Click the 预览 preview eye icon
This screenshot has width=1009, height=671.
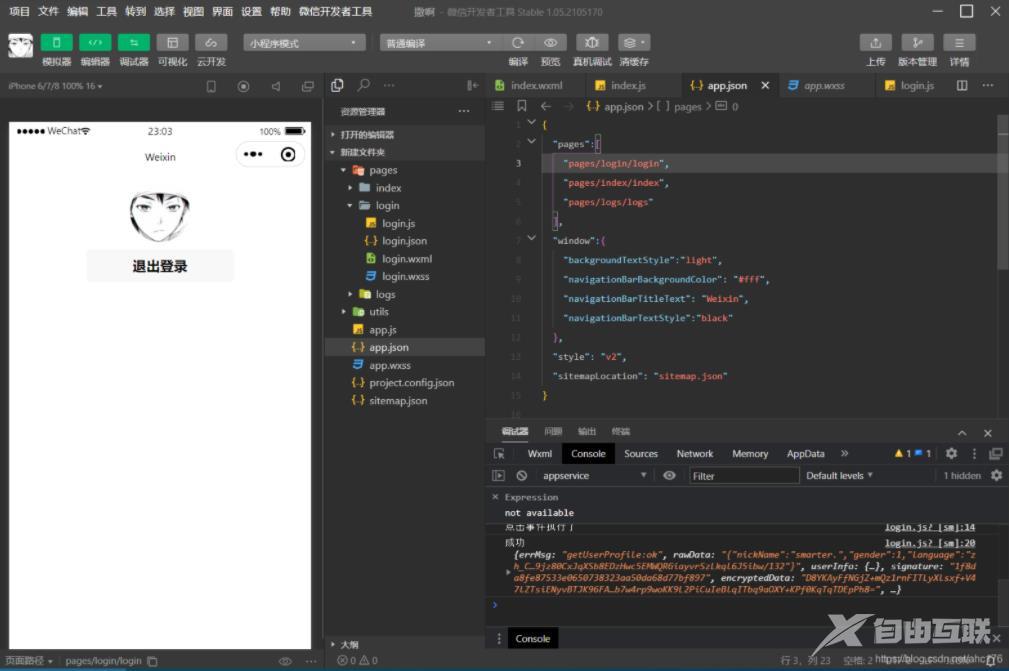[550, 43]
